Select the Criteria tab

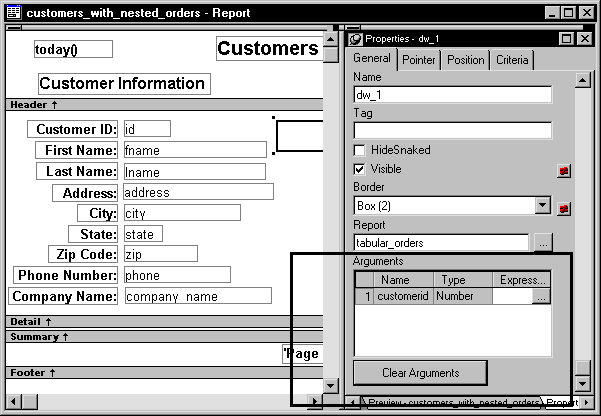[x=512, y=60]
